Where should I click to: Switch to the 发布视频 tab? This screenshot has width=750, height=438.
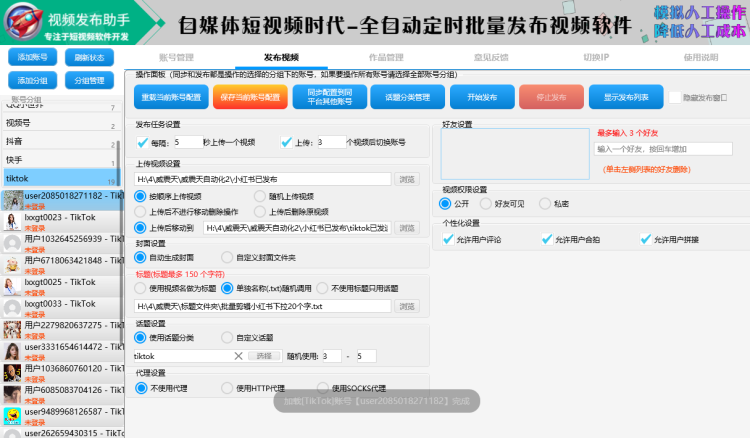point(281,57)
